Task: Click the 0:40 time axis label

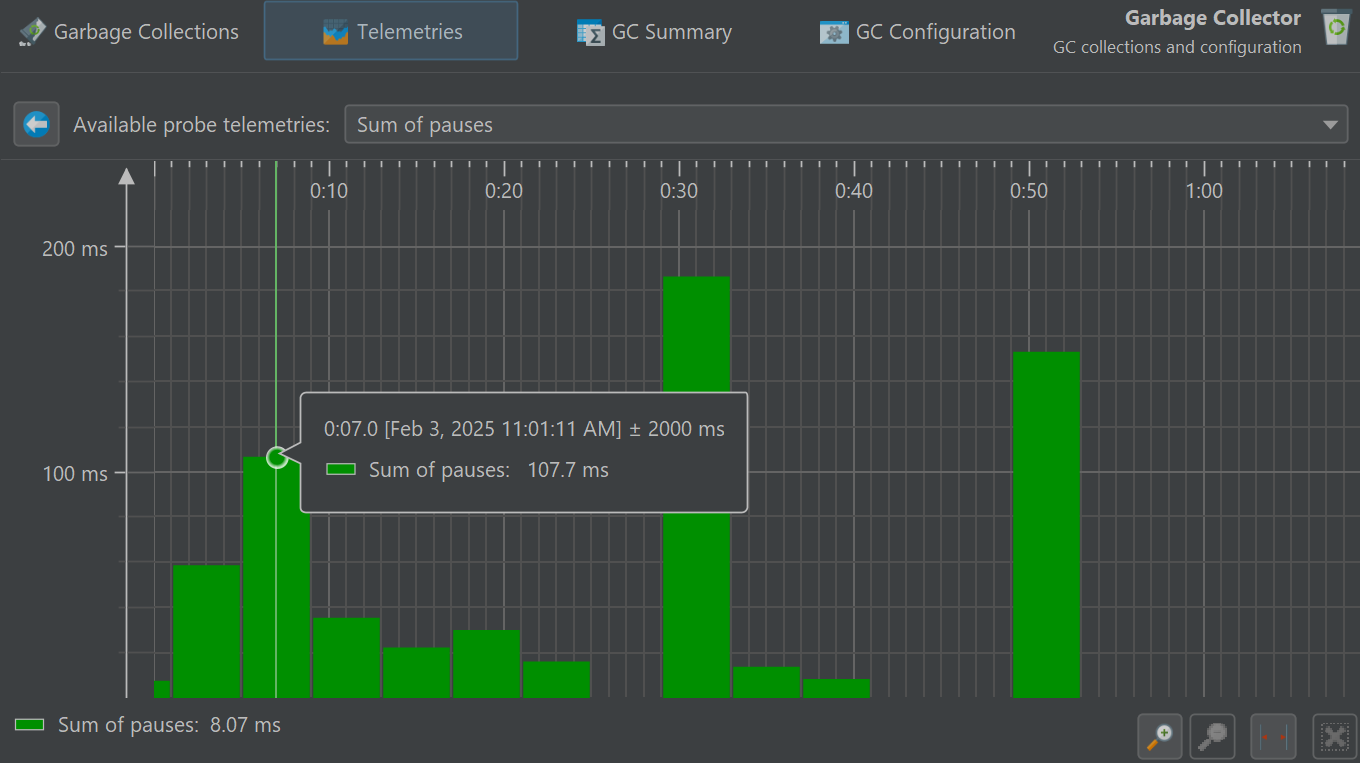Action: tap(854, 192)
